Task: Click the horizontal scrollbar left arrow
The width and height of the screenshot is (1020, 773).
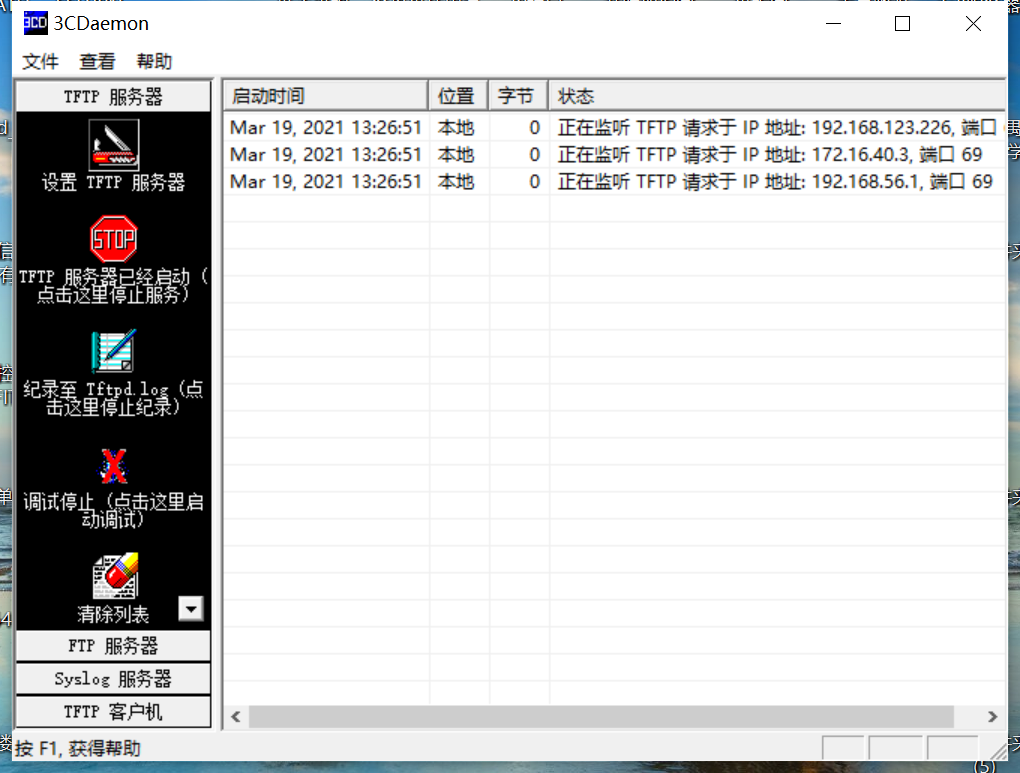Action: 236,716
